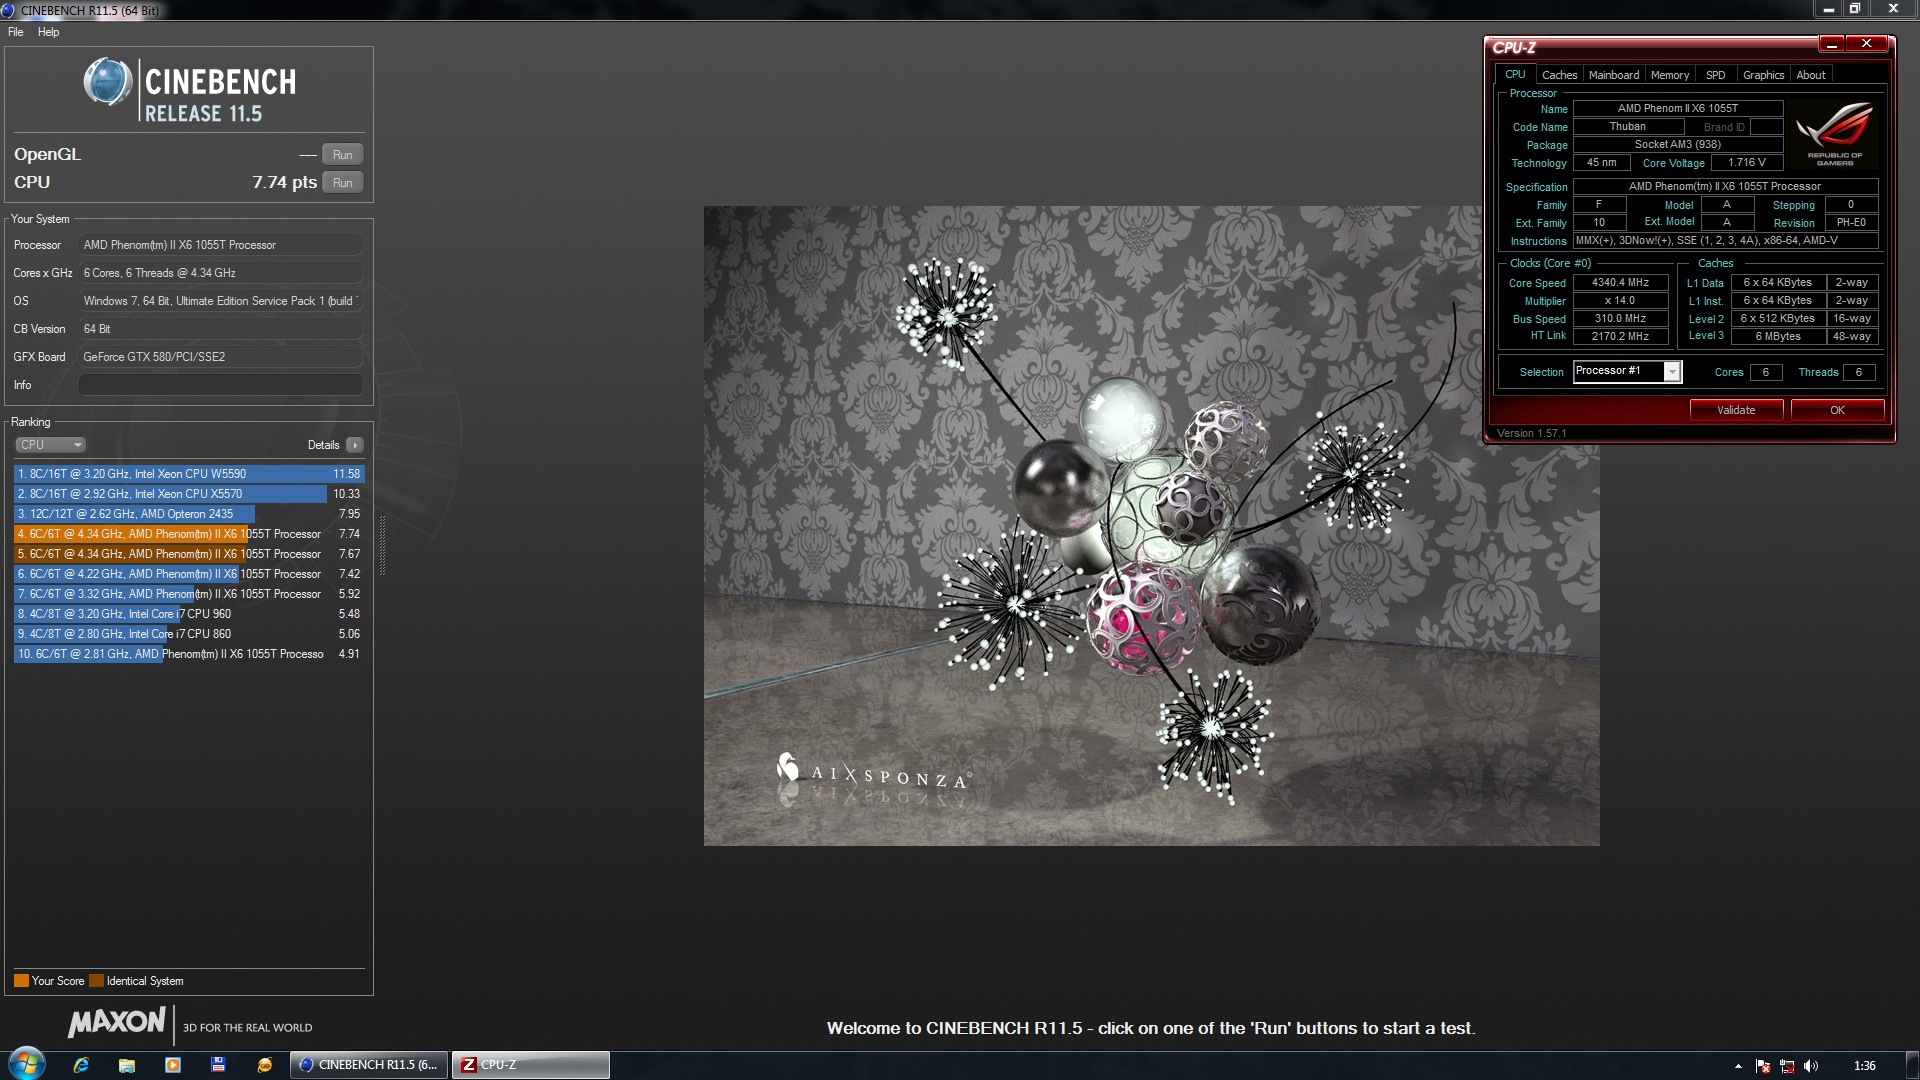Switch to the Memory tab in CPU-Z
Image resolution: width=1920 pixels, height=1080 pixels.
pos(1669,75)
